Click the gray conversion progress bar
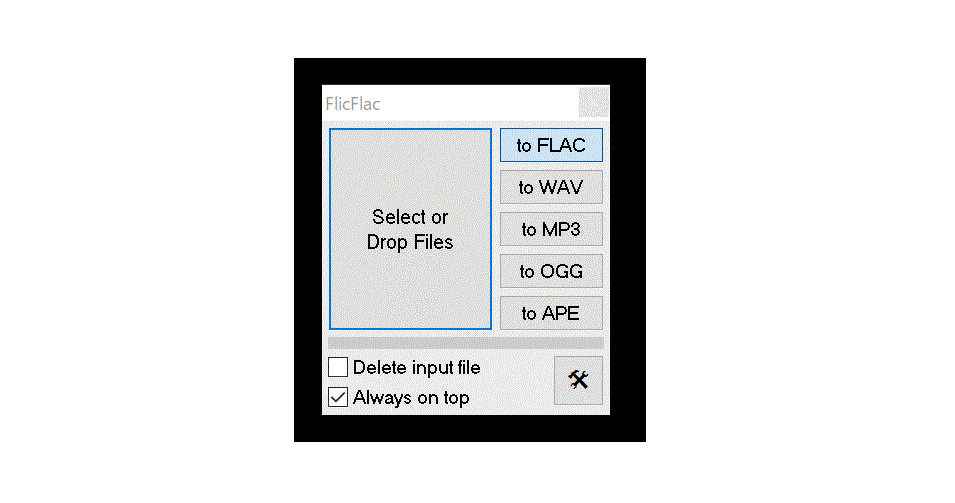955x503 pixels. (x=466, y=343)
